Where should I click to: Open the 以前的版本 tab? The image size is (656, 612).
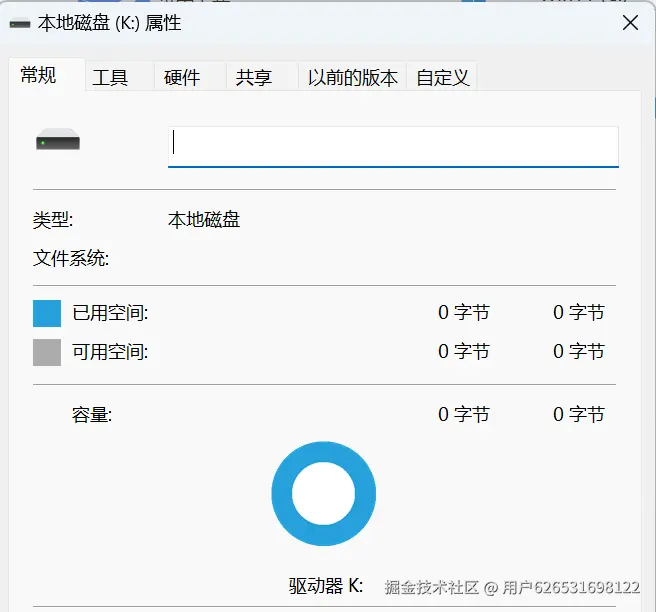point(352,77)
